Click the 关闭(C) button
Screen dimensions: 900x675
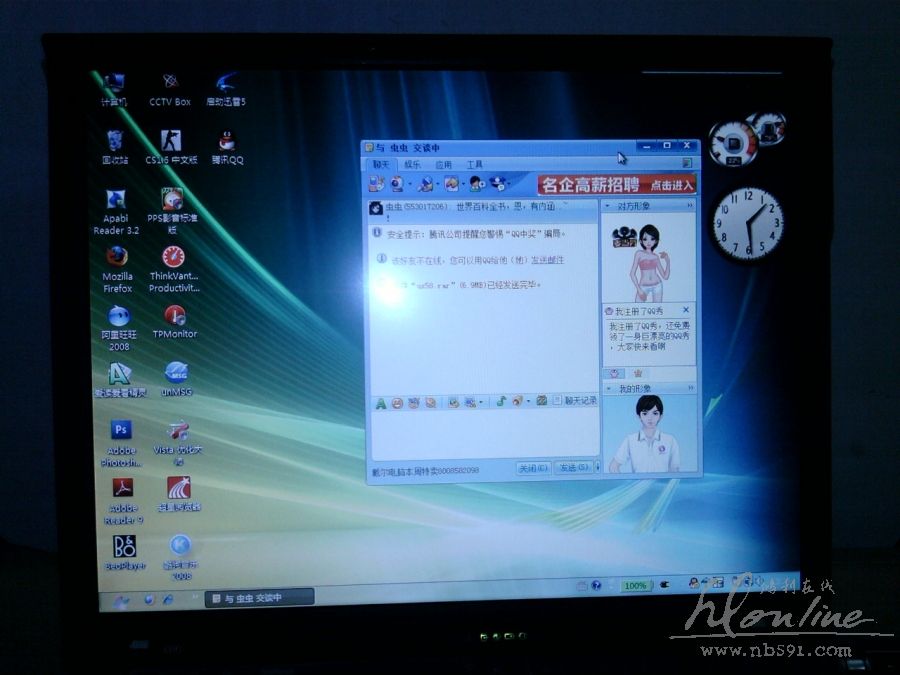[533, 468]
